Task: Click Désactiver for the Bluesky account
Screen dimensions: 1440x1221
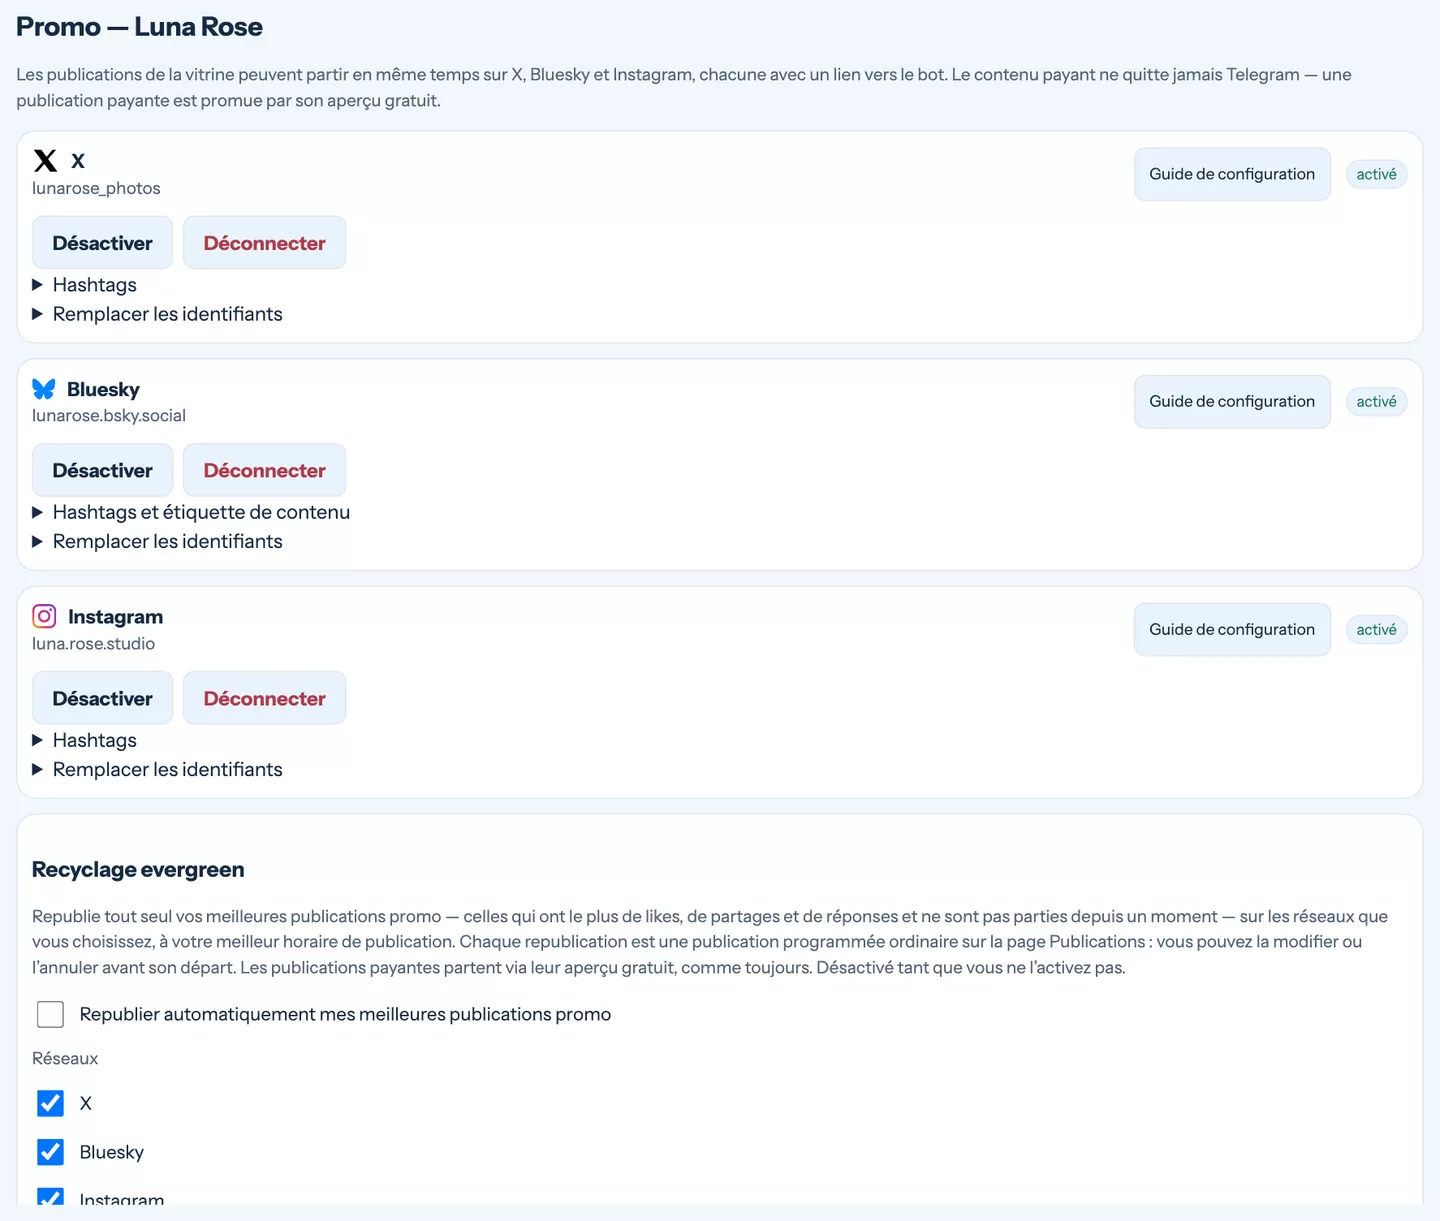Action: click(103, 470)
